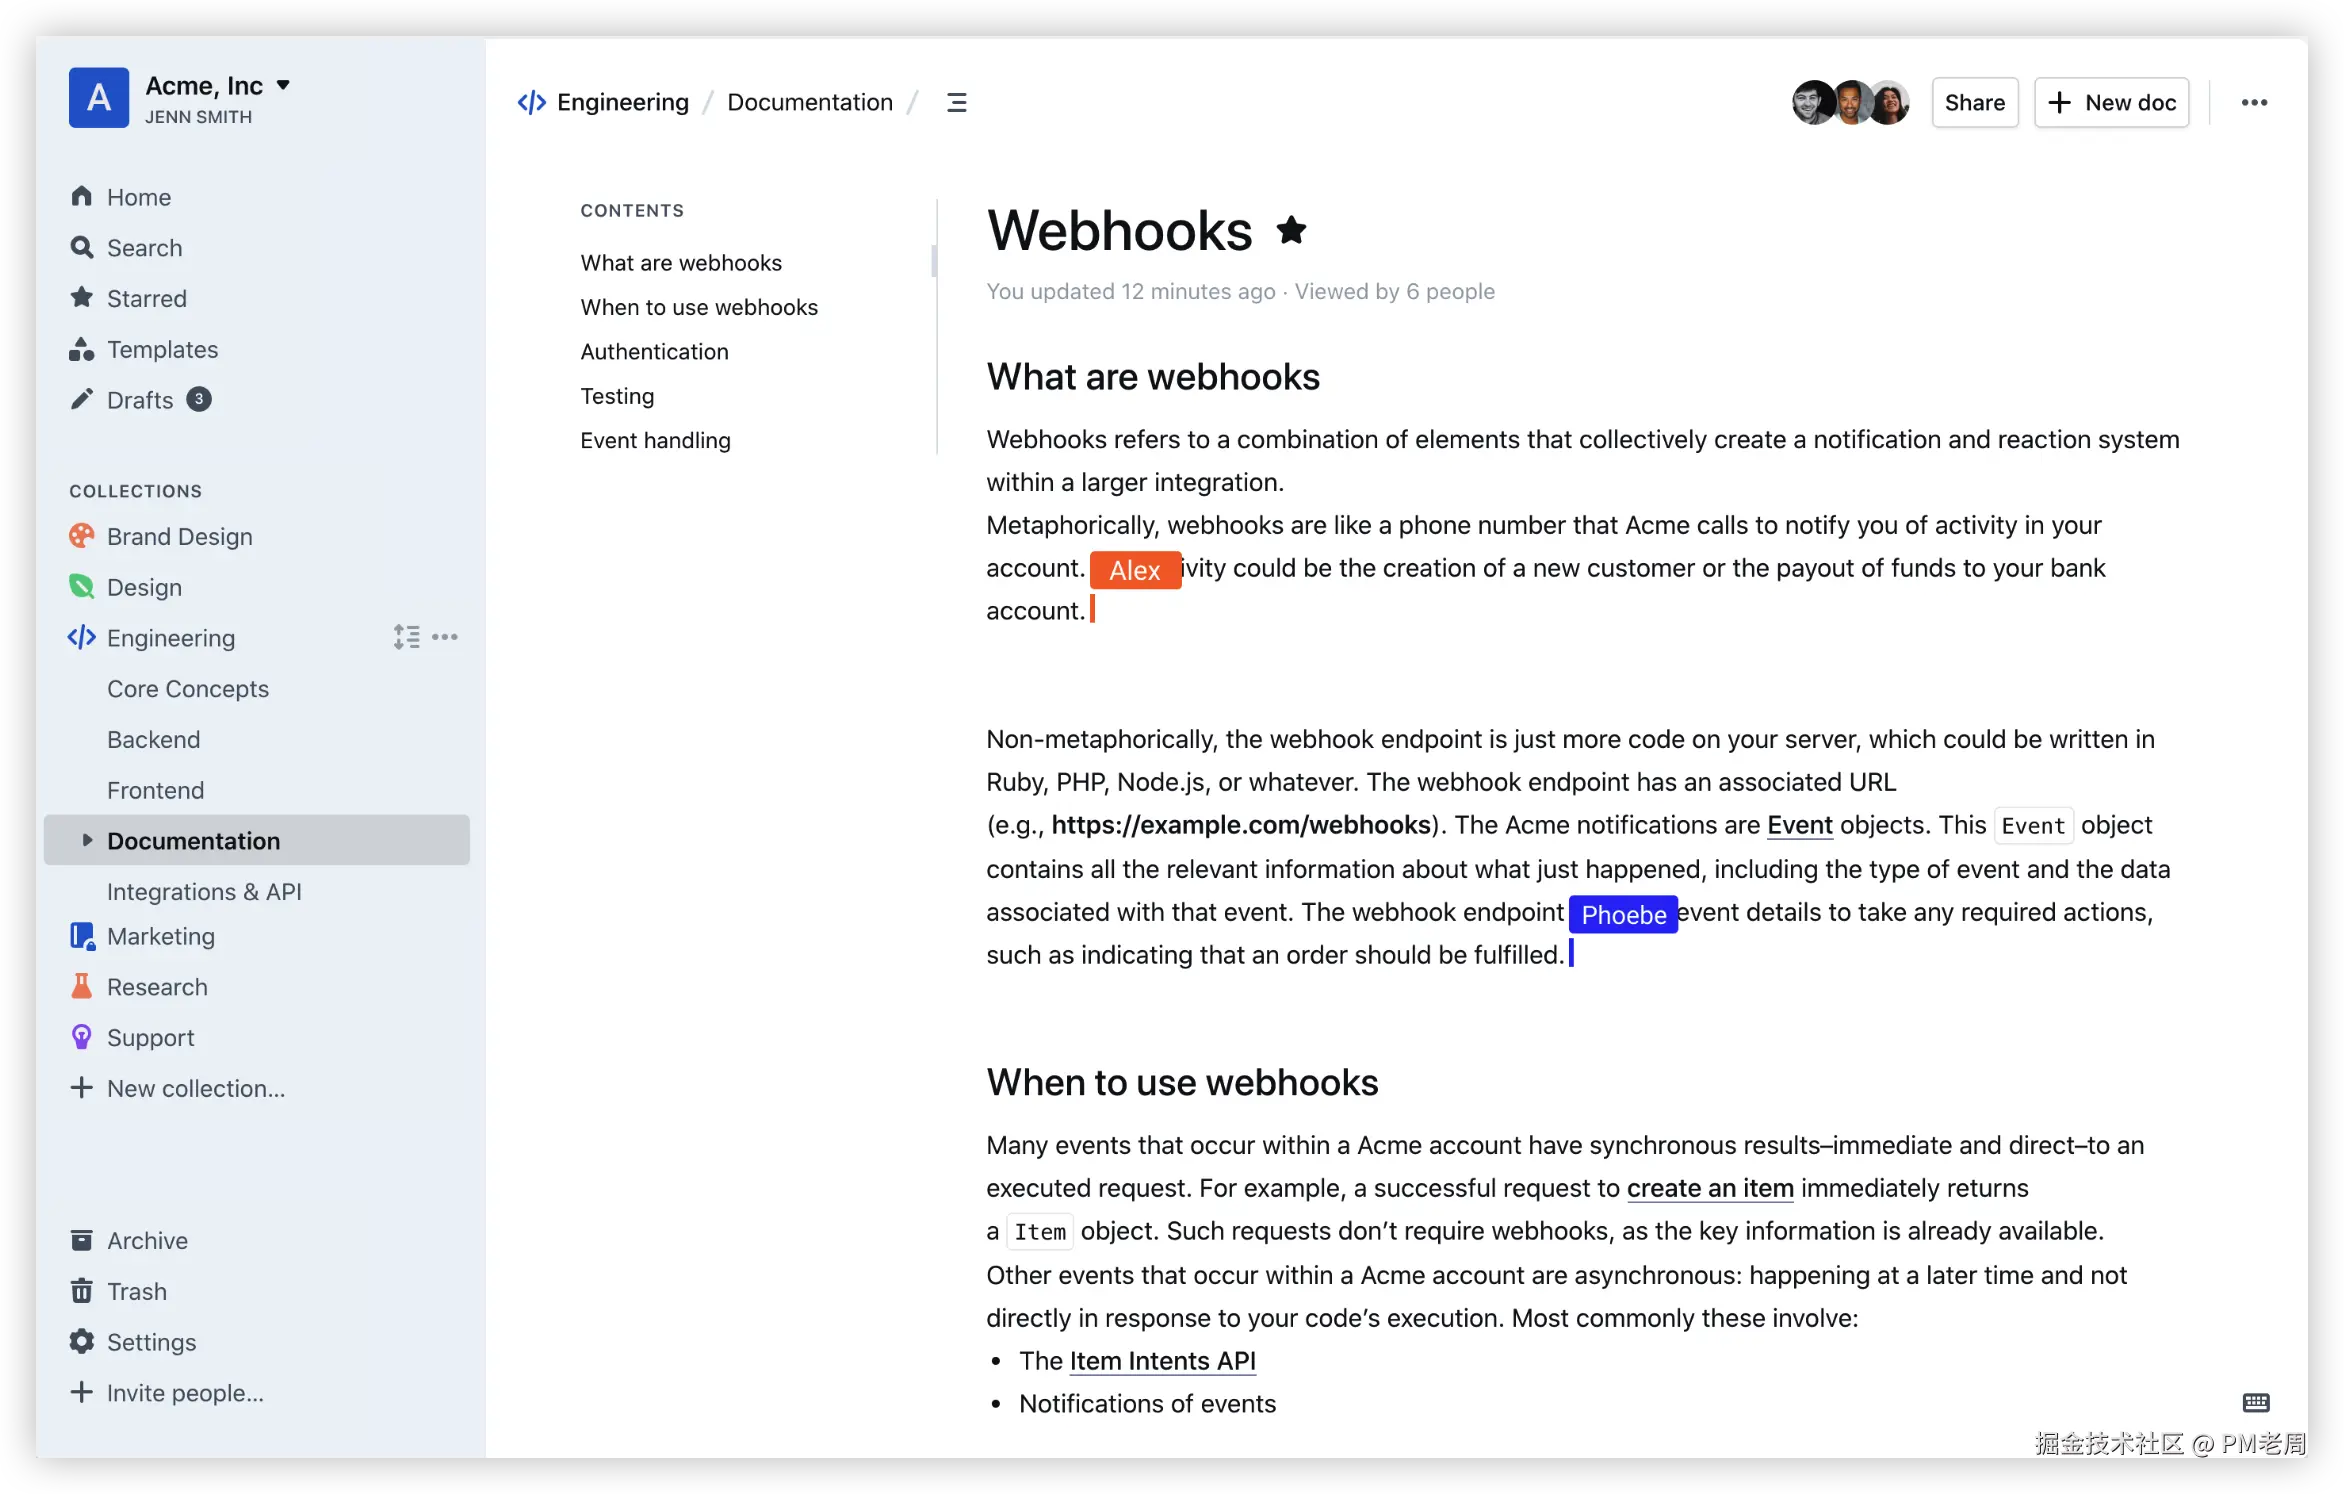The image size is (2344, 1494).
Task: Jump to Event handling in contents
Action: pyautogui.click(x=655, y=440)
